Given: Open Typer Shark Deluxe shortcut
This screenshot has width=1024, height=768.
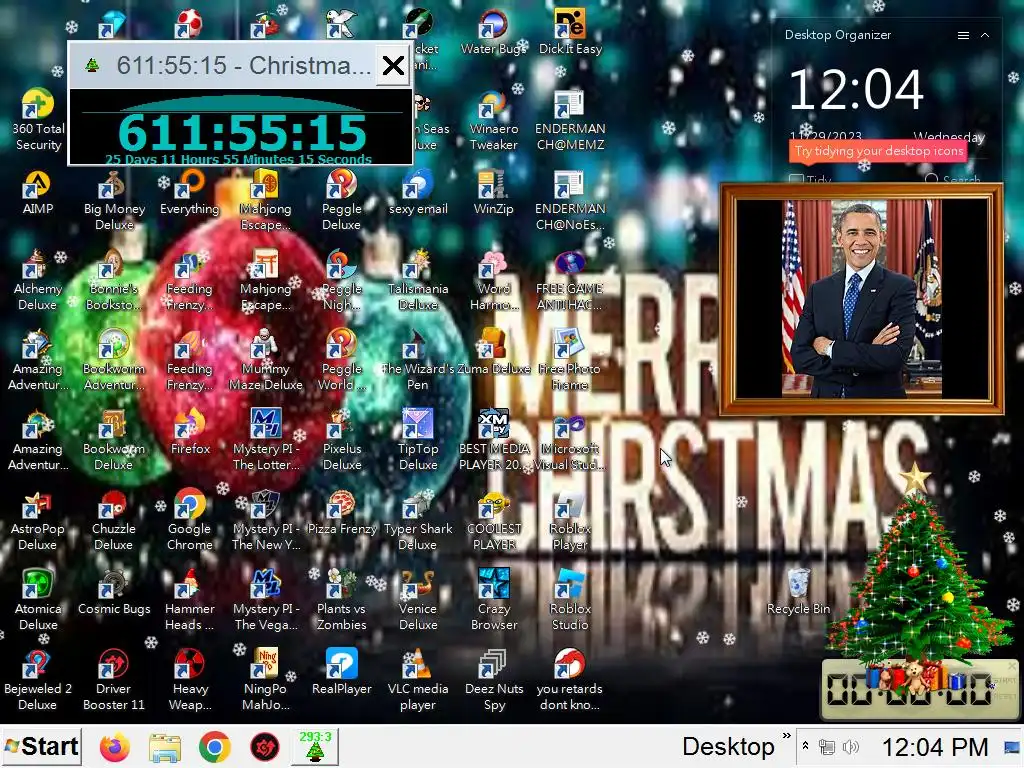Looking at the screenshot, I should pos(418,520).
